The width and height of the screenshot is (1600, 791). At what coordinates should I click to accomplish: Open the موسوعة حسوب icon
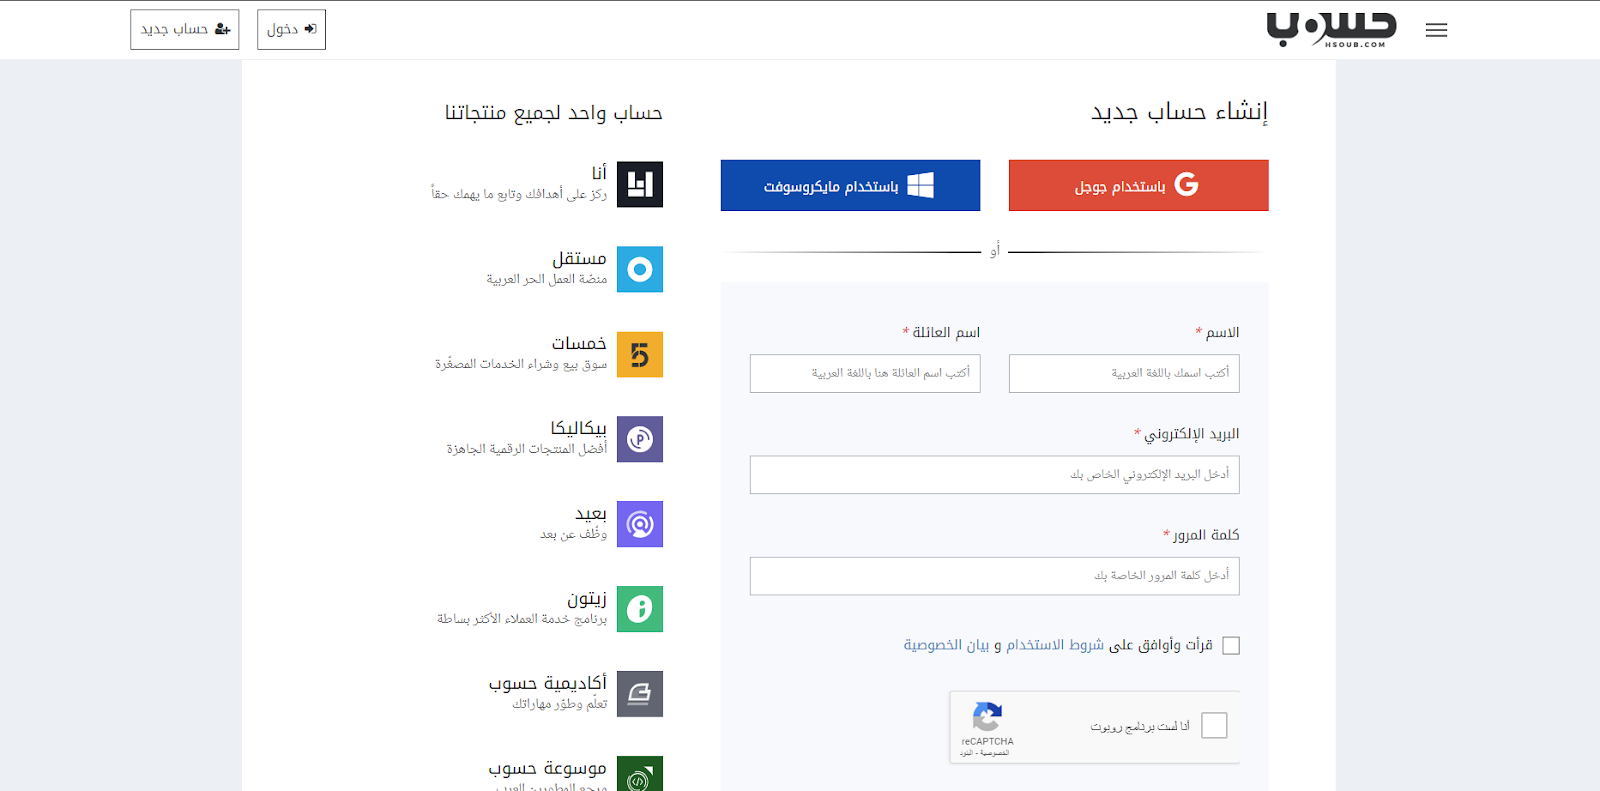(640, 774)
